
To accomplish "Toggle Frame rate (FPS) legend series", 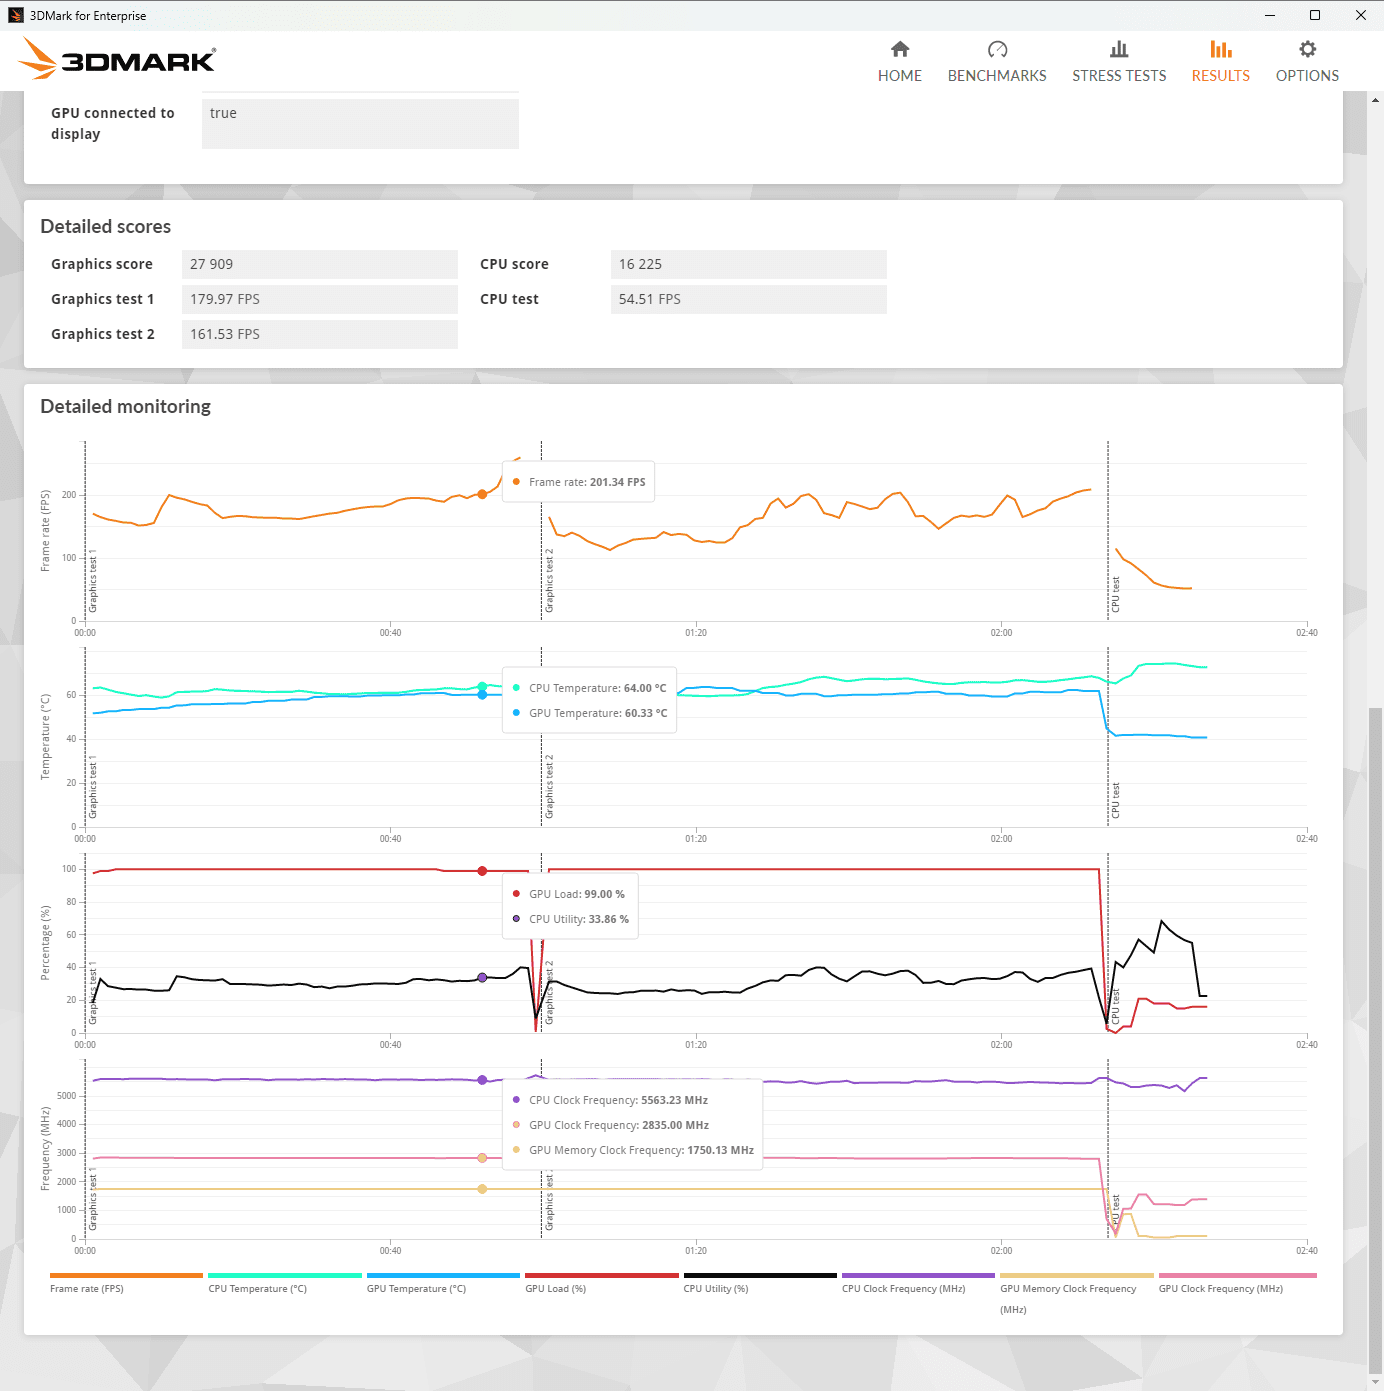I will (x=87, y=1289).
